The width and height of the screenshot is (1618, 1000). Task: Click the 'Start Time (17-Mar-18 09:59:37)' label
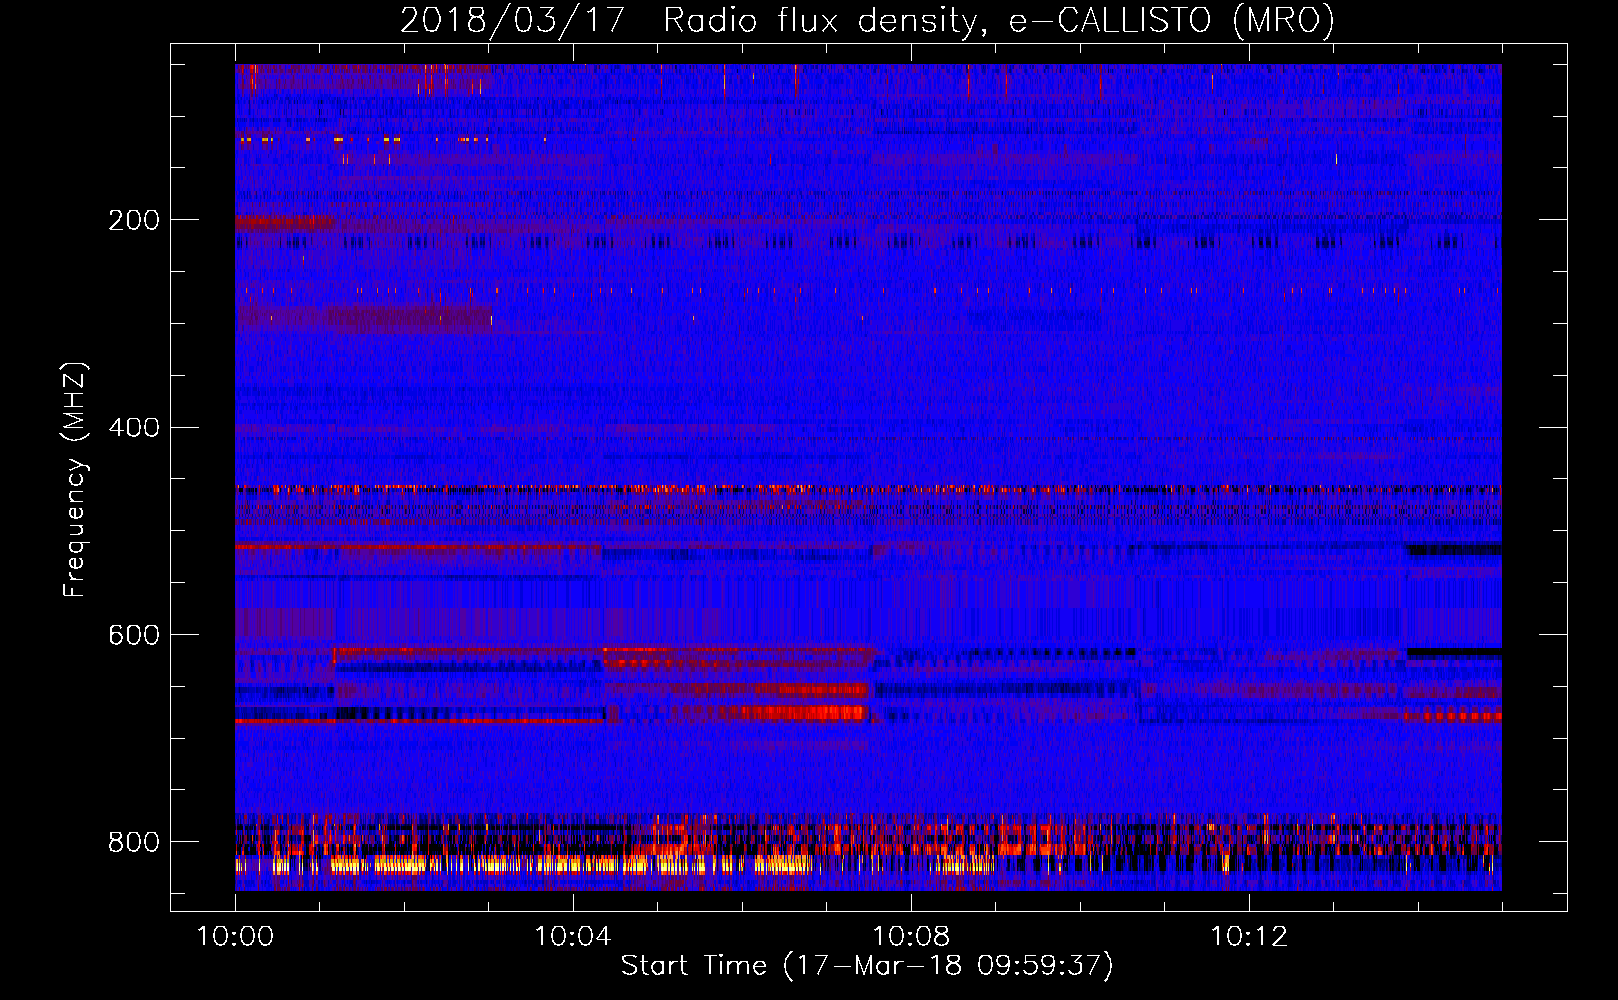[x=867, y=966]
